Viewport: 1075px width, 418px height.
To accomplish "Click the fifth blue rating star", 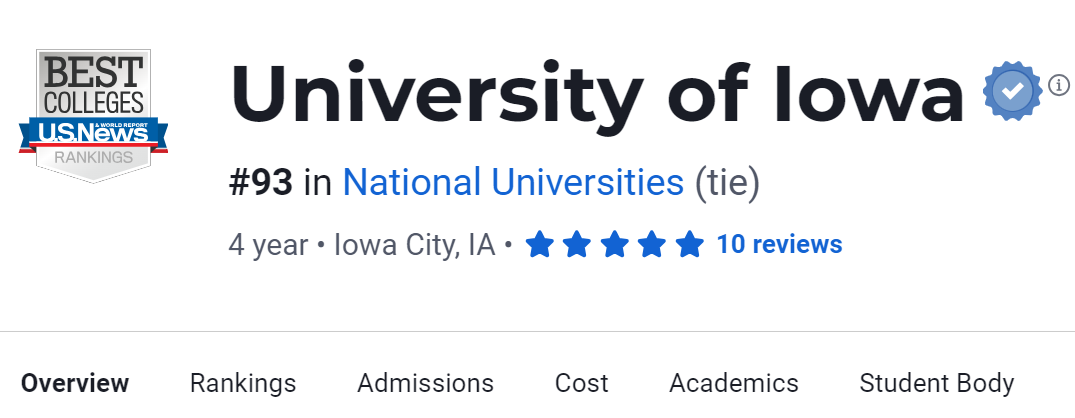I will click(x=689, y=244).
